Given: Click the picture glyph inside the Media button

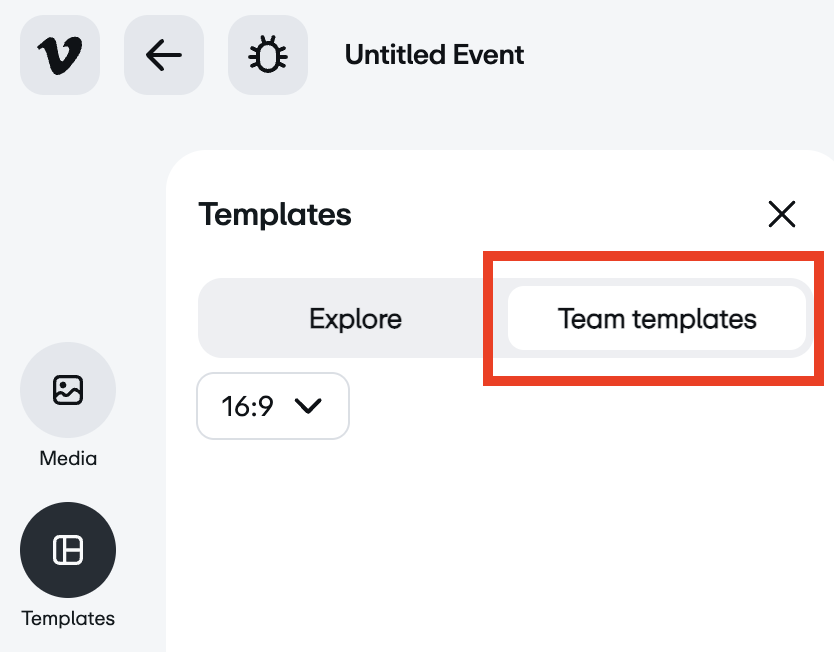Looking at the screenshot, I should 68,390.
